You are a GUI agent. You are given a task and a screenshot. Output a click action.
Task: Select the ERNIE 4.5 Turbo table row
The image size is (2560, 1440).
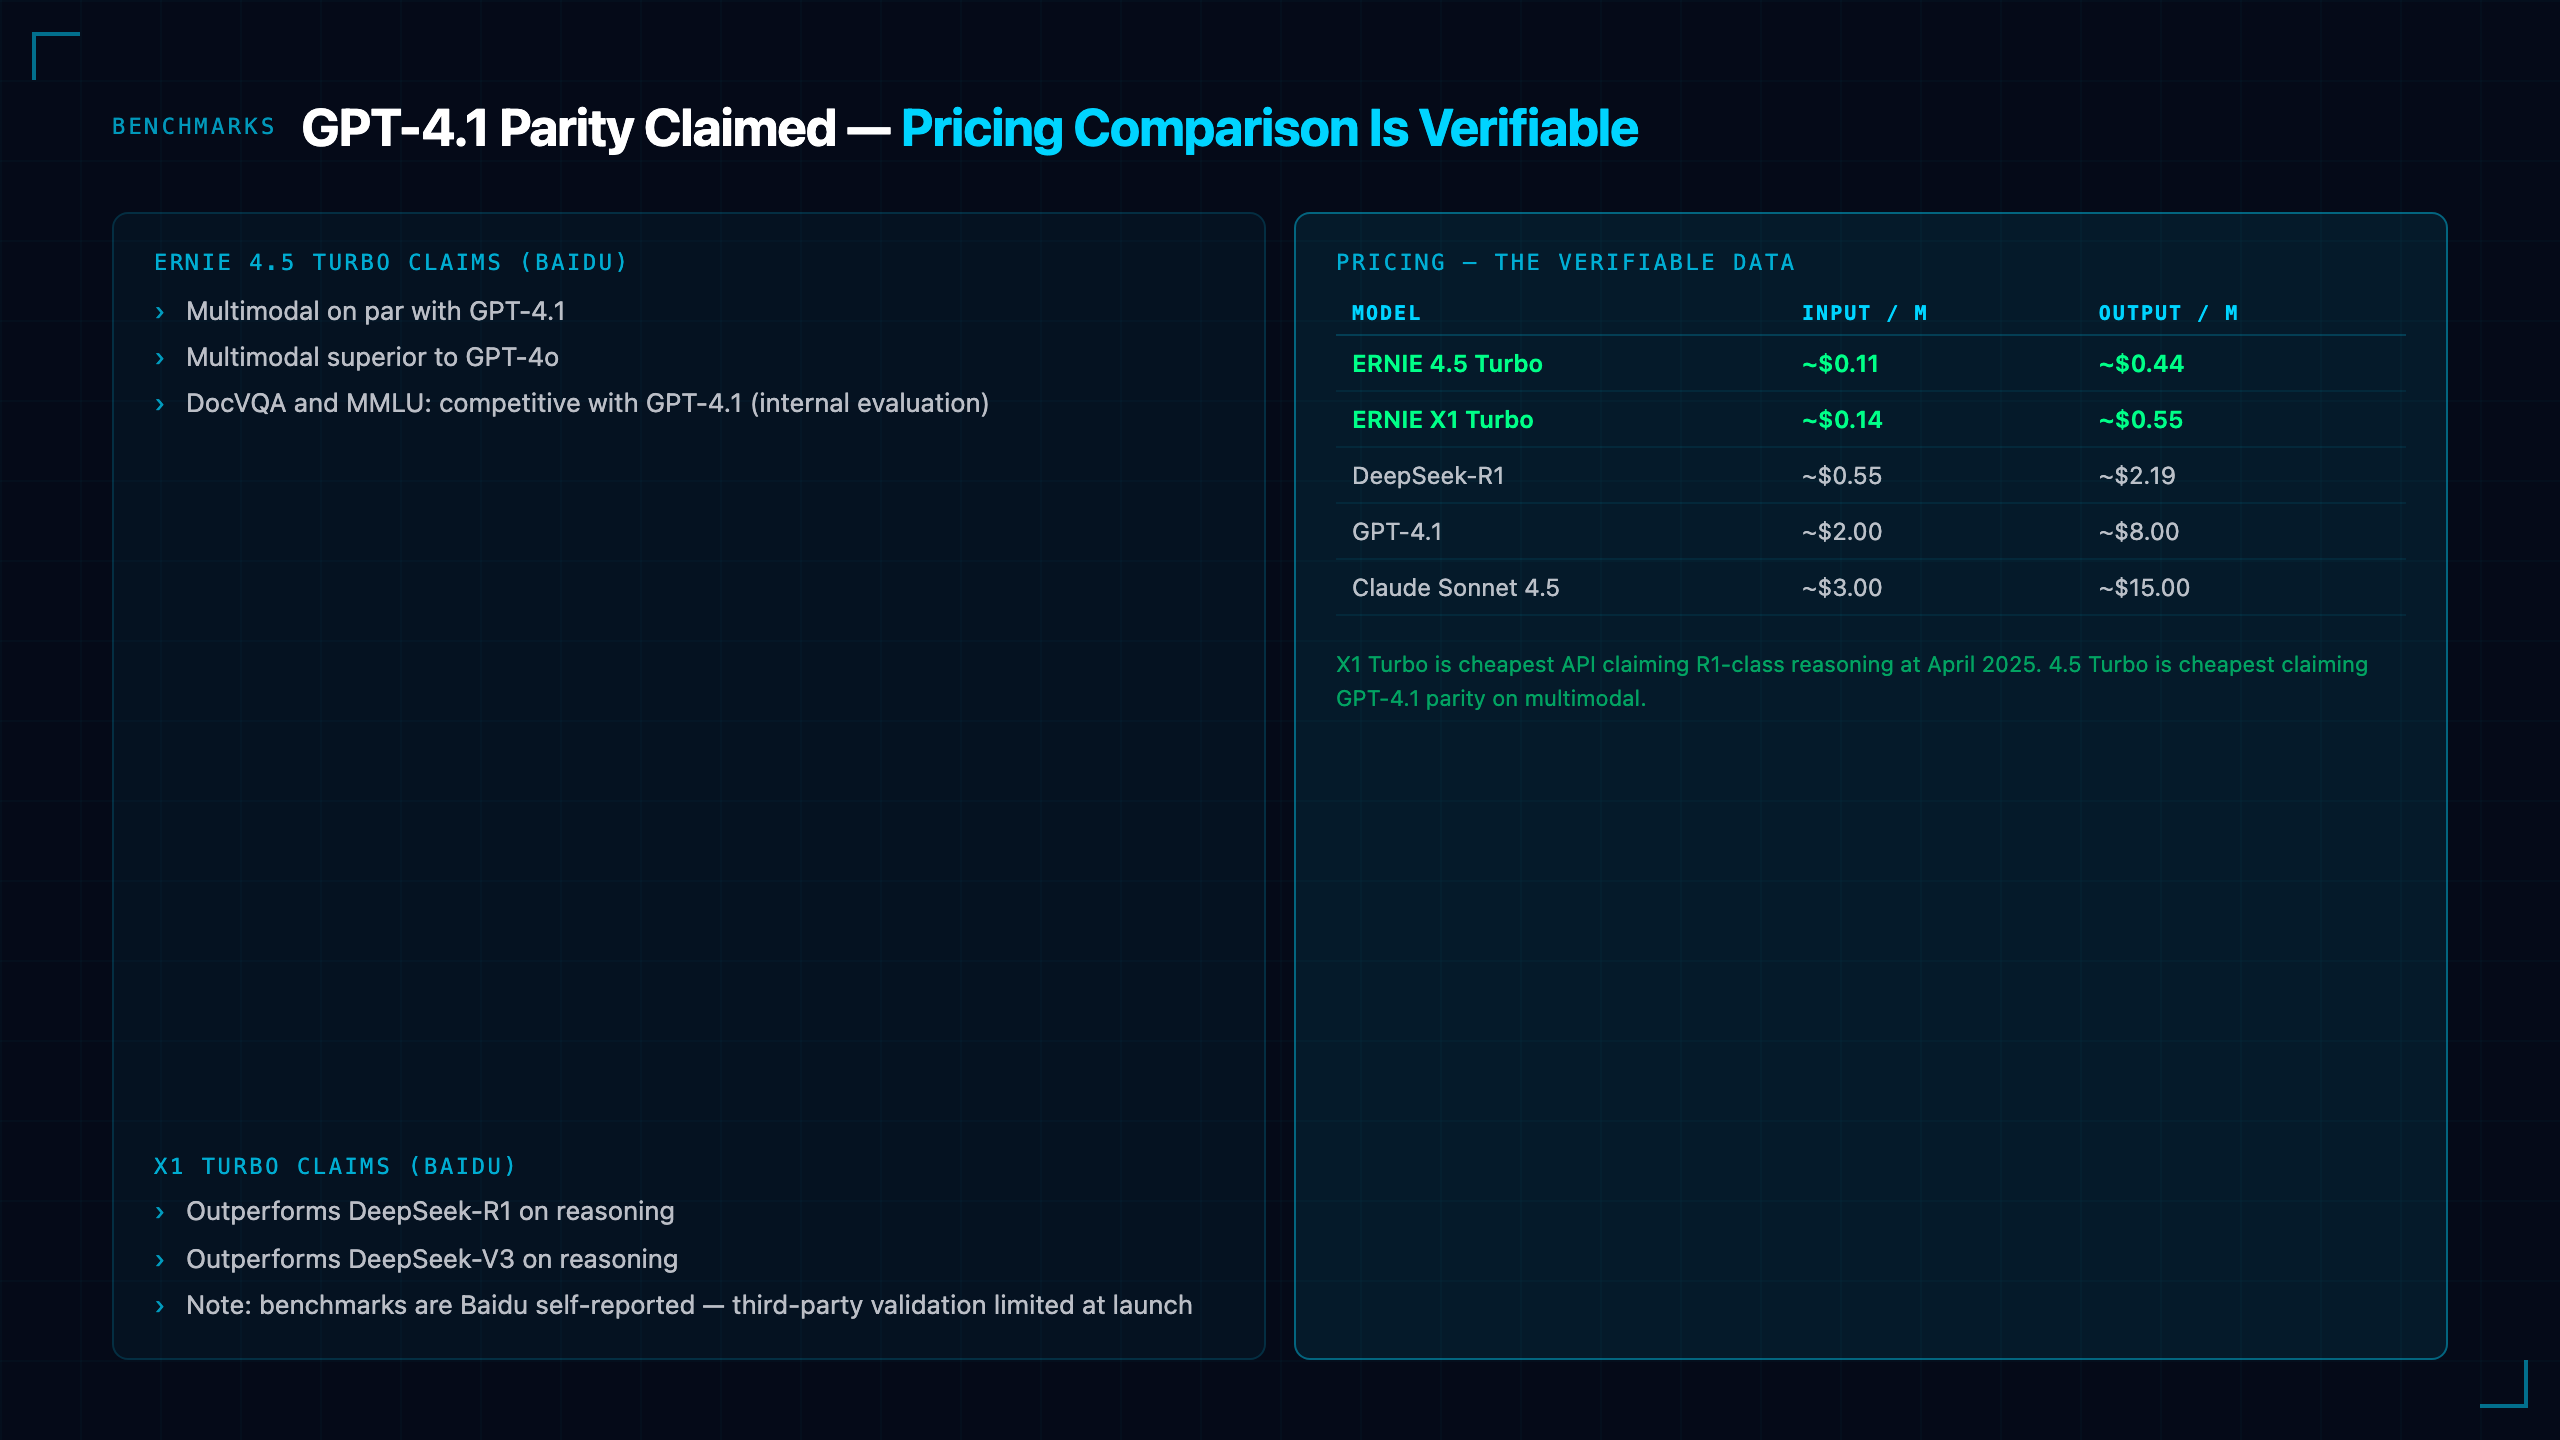pos(1870,364)
